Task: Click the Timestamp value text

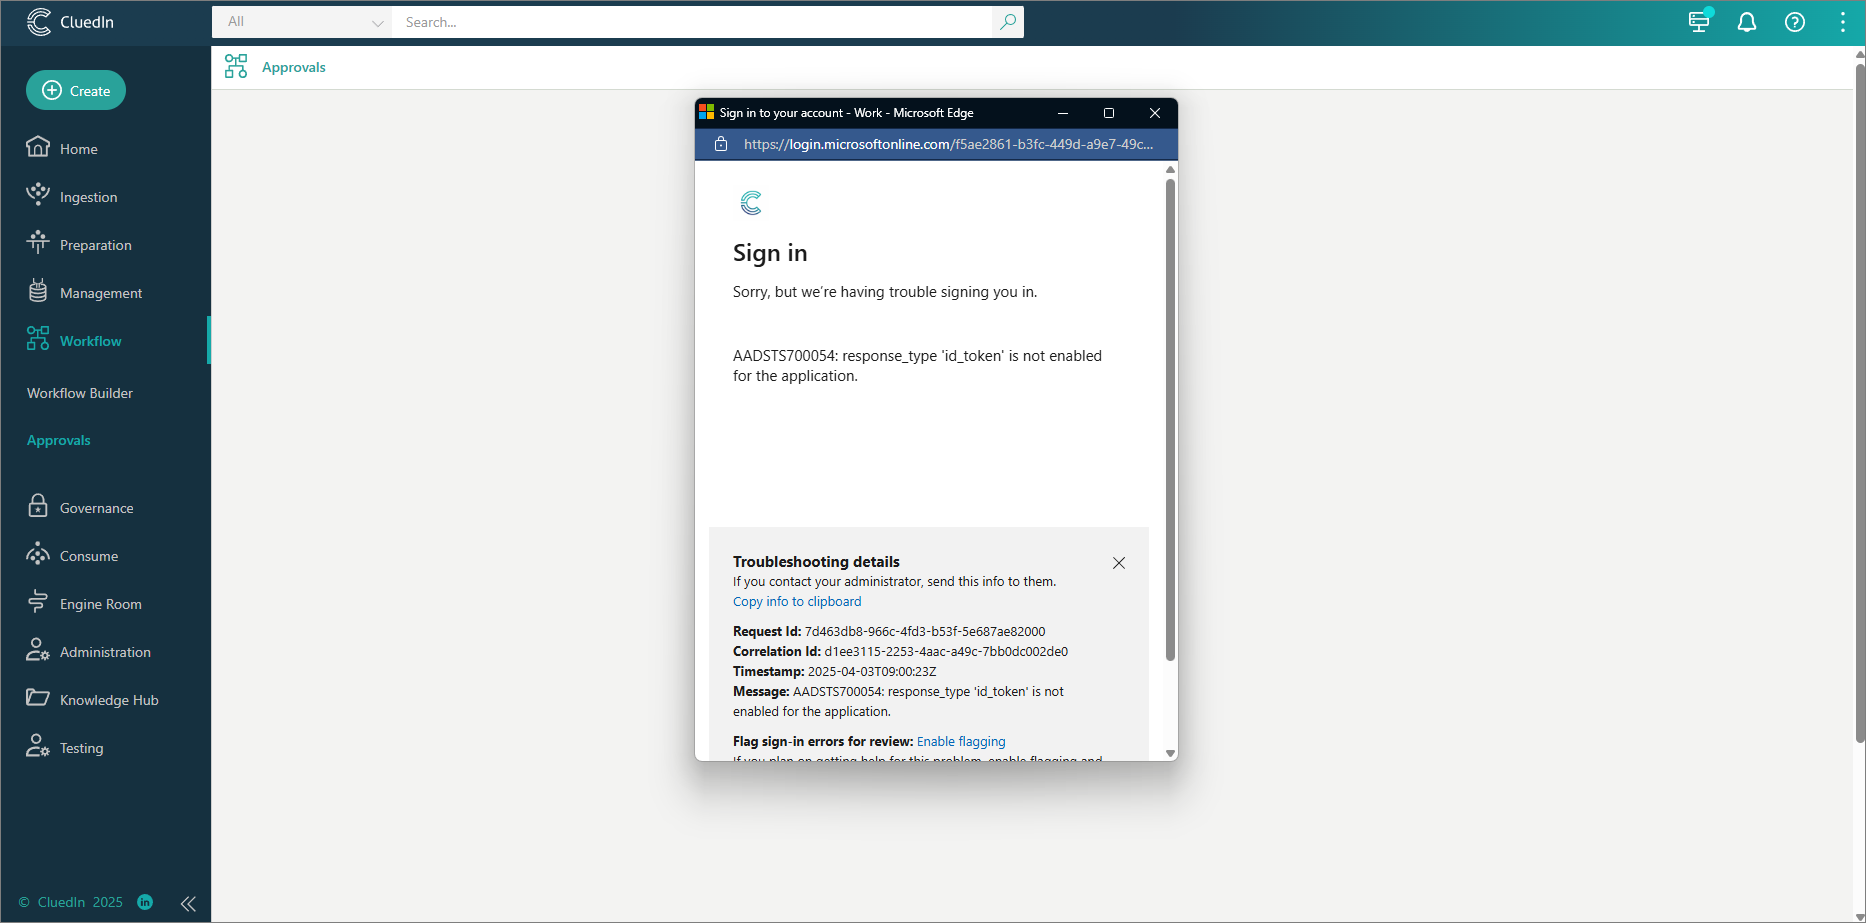Action: pyautogui.click(x=872, y=671)
